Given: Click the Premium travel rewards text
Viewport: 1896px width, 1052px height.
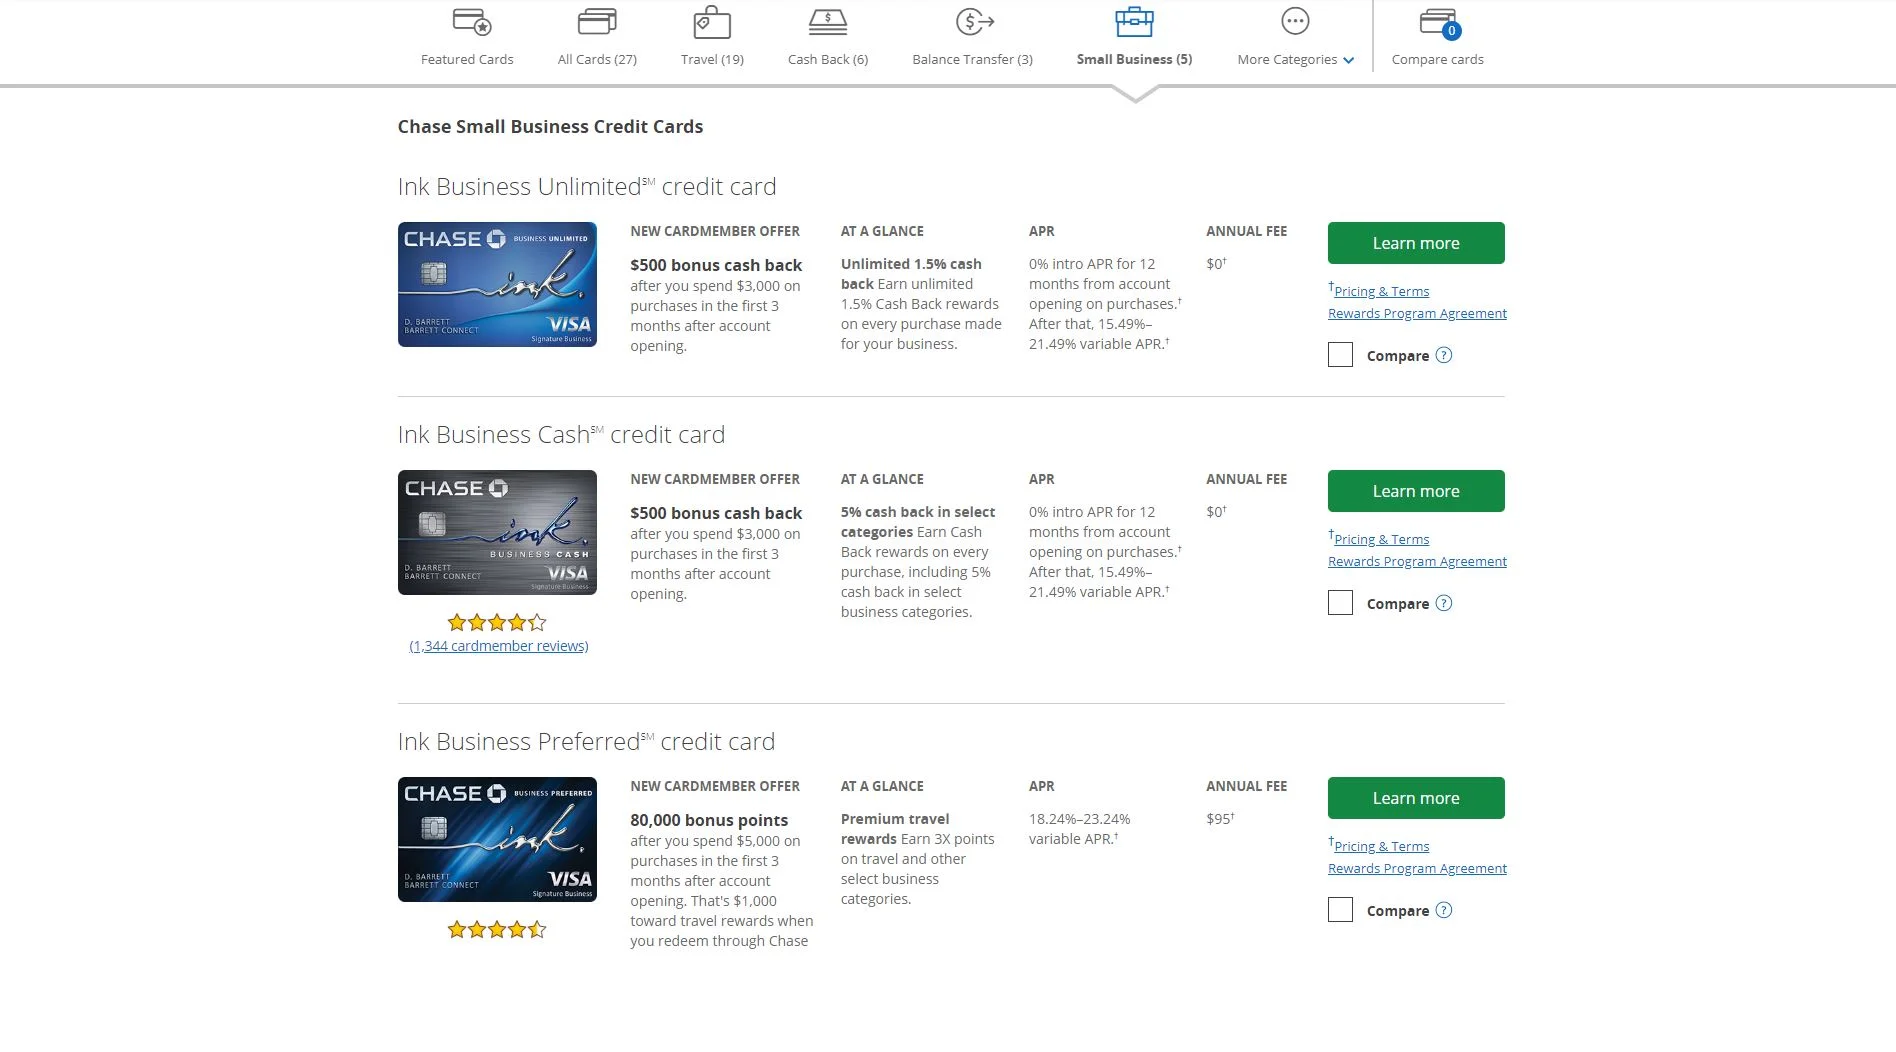Looking at the screenshot, I should [895, 828].
